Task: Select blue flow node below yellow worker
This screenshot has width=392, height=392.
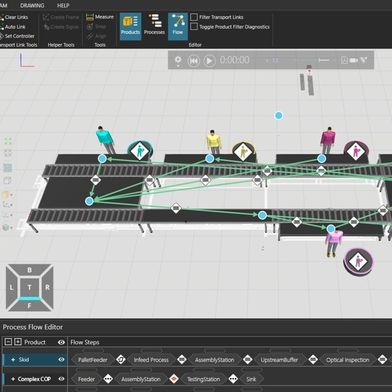Action: click(209, 159)
